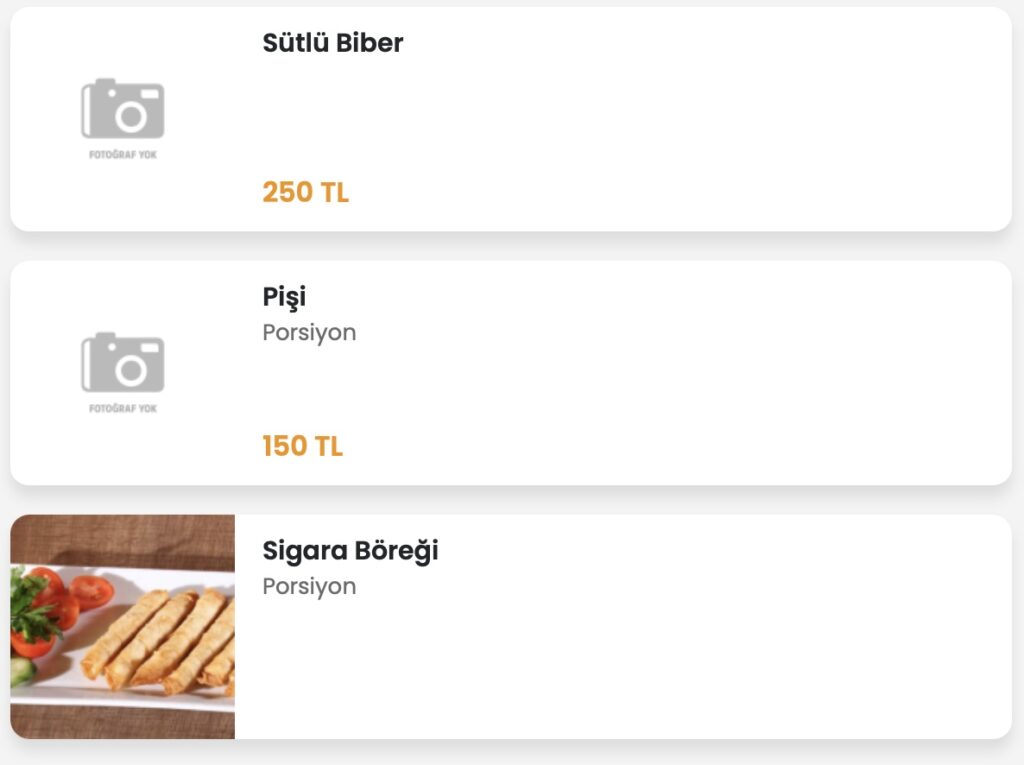Click the camera placeholder icon for Pişi

(x=123, y=362)
